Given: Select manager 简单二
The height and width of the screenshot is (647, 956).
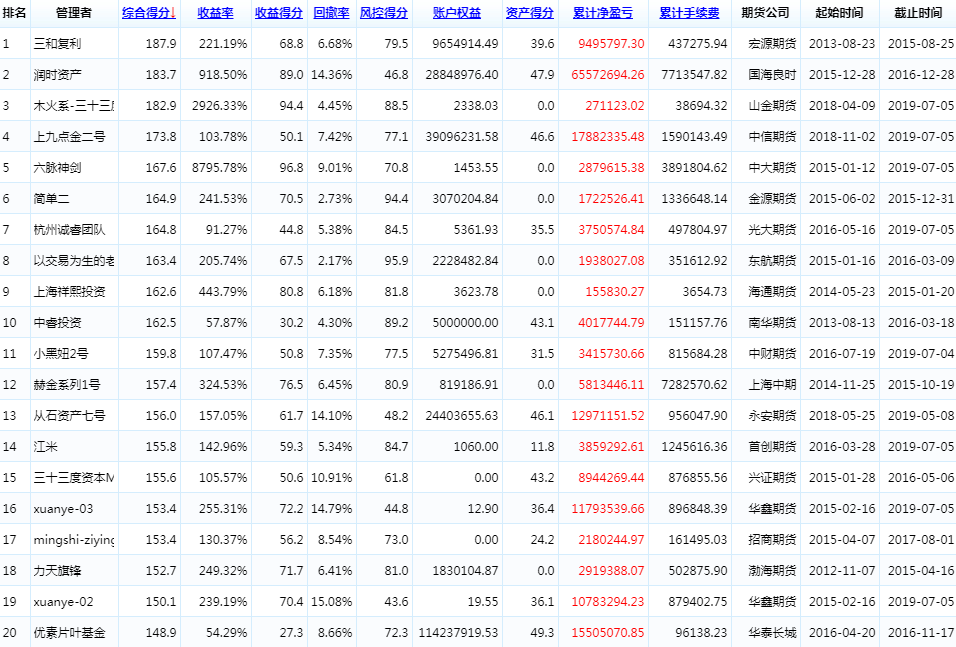Looking at the screenshot, I should tap(51, 199).
